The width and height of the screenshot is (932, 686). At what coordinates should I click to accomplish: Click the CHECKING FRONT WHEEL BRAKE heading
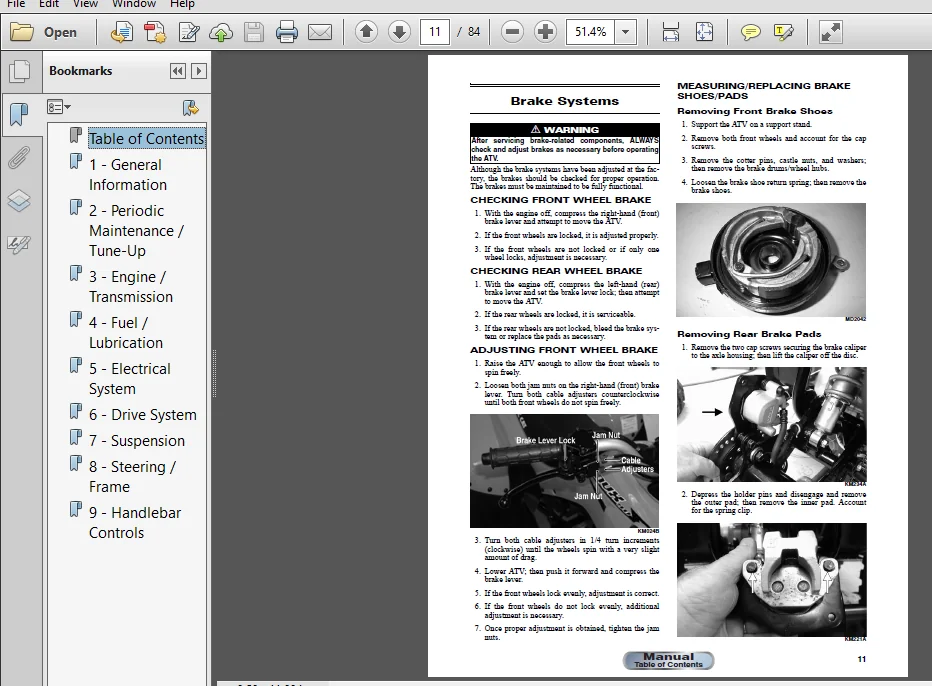point(561,200)
